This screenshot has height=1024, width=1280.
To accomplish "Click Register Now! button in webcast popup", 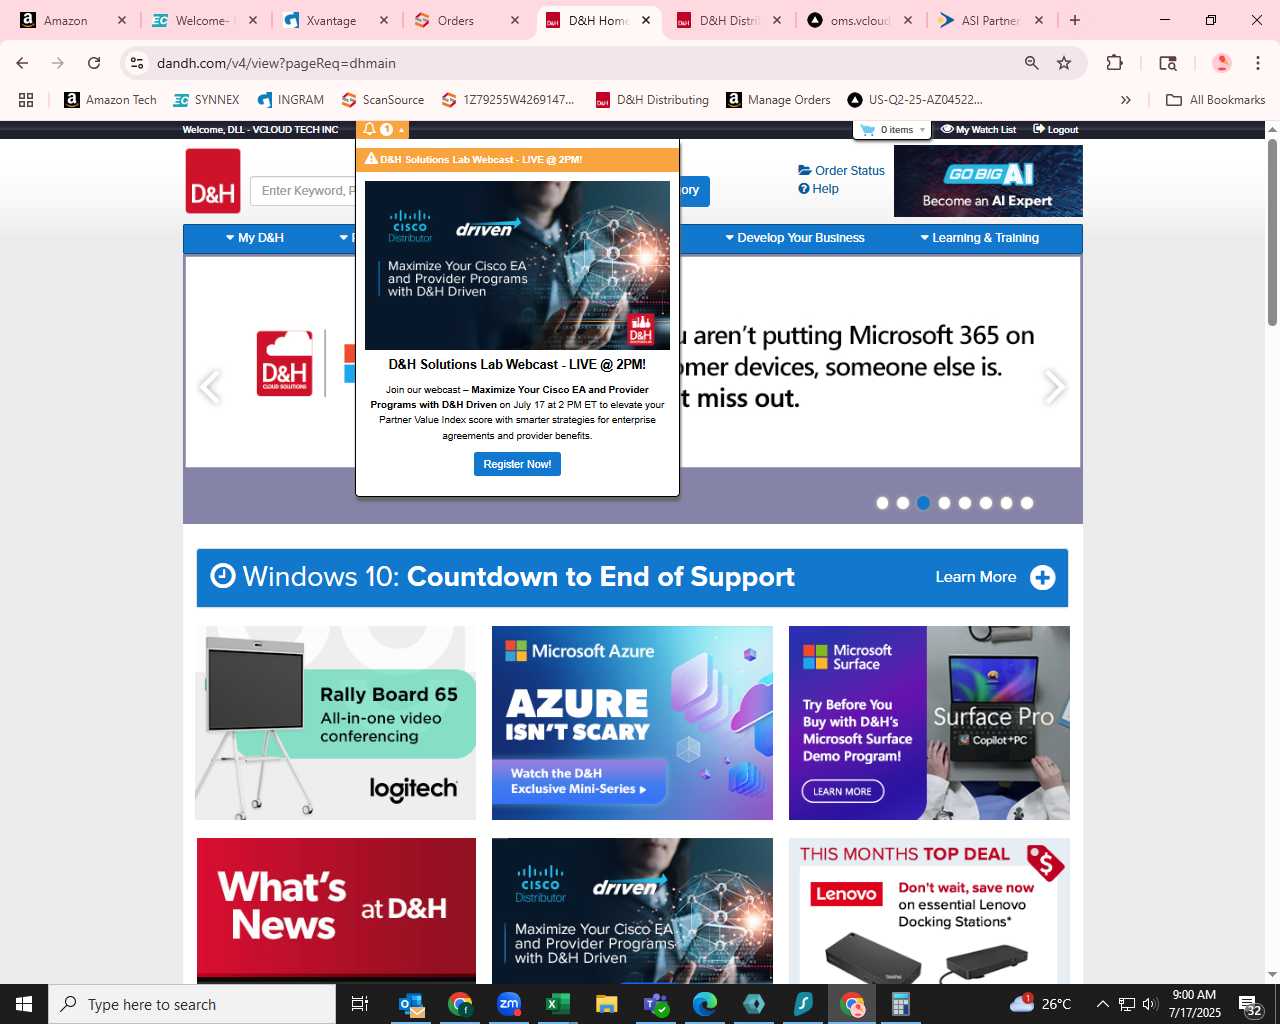I will pyautogui.click(x=517, y=464).
